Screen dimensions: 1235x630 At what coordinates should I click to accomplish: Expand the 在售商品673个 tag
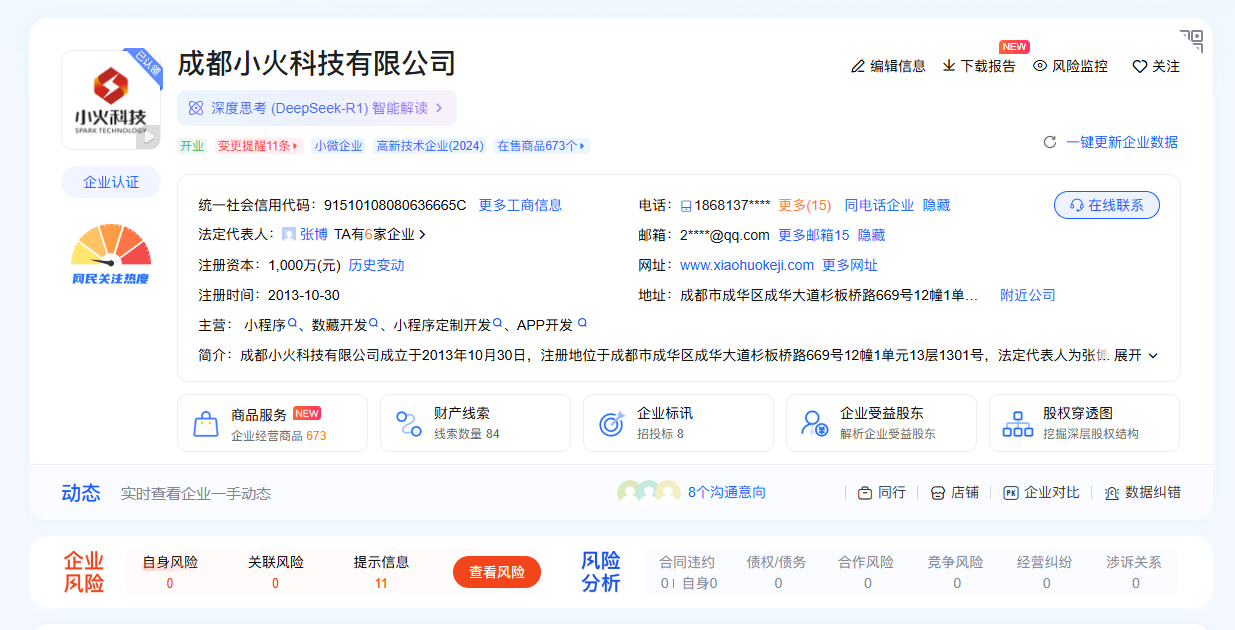(543, 146)
